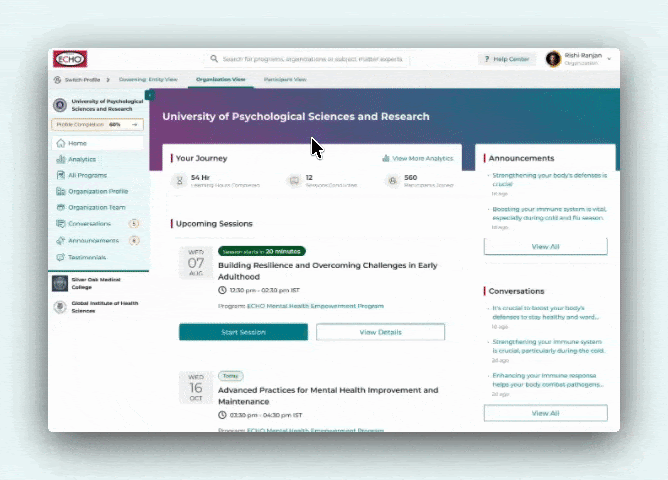Open Organization Profile icon
This screenshot has width=668, height=480.
coord(60,191)
